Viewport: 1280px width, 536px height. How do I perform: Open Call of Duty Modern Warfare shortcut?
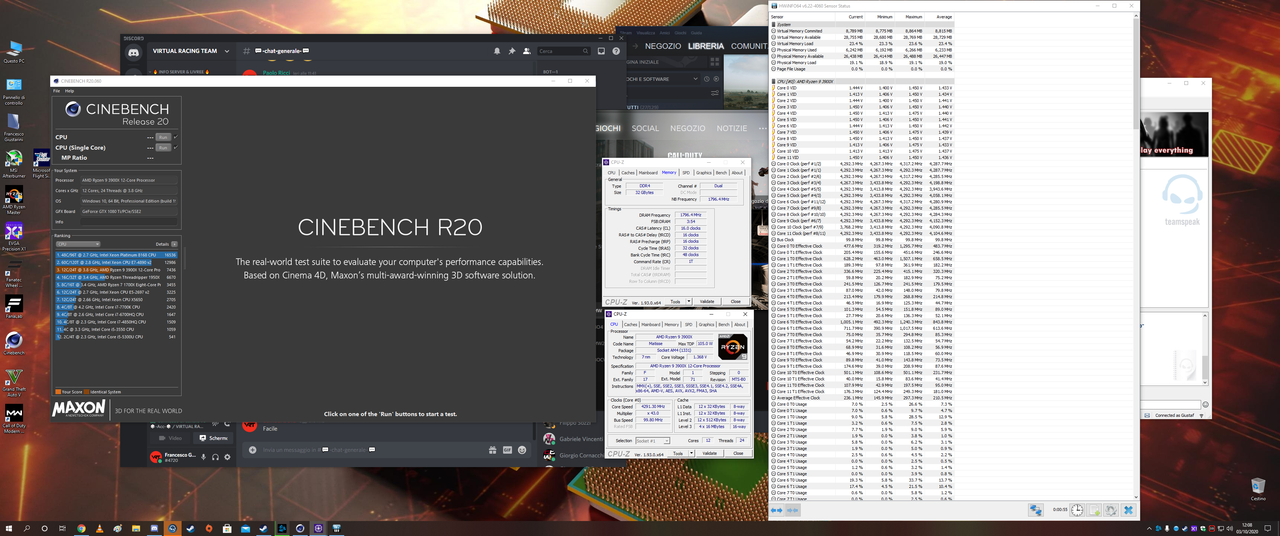(14, 417)
